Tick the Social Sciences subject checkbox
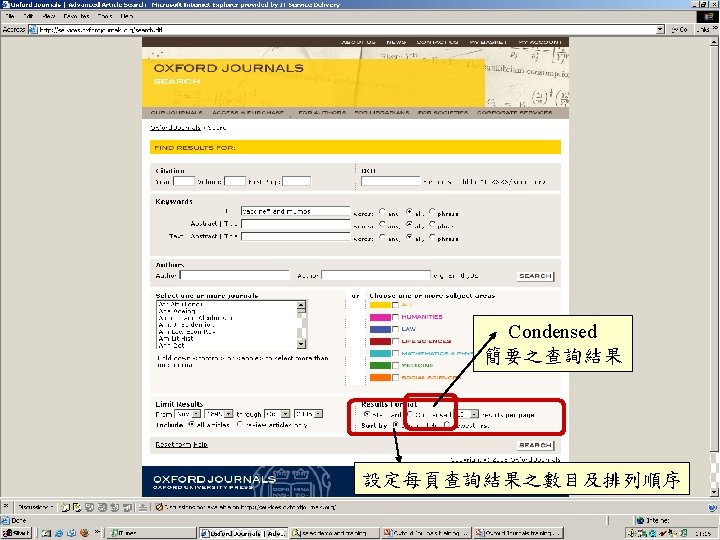The image size is (720, 540). pos(395,377)
